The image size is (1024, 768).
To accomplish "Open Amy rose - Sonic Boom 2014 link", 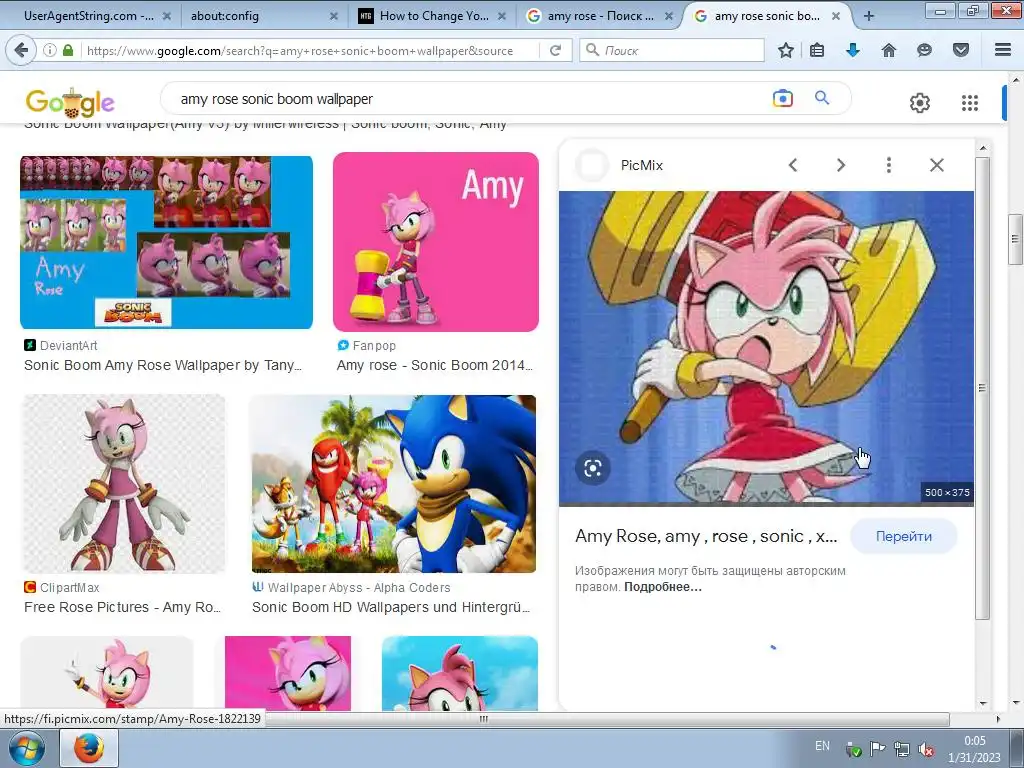I will point(434,365).
